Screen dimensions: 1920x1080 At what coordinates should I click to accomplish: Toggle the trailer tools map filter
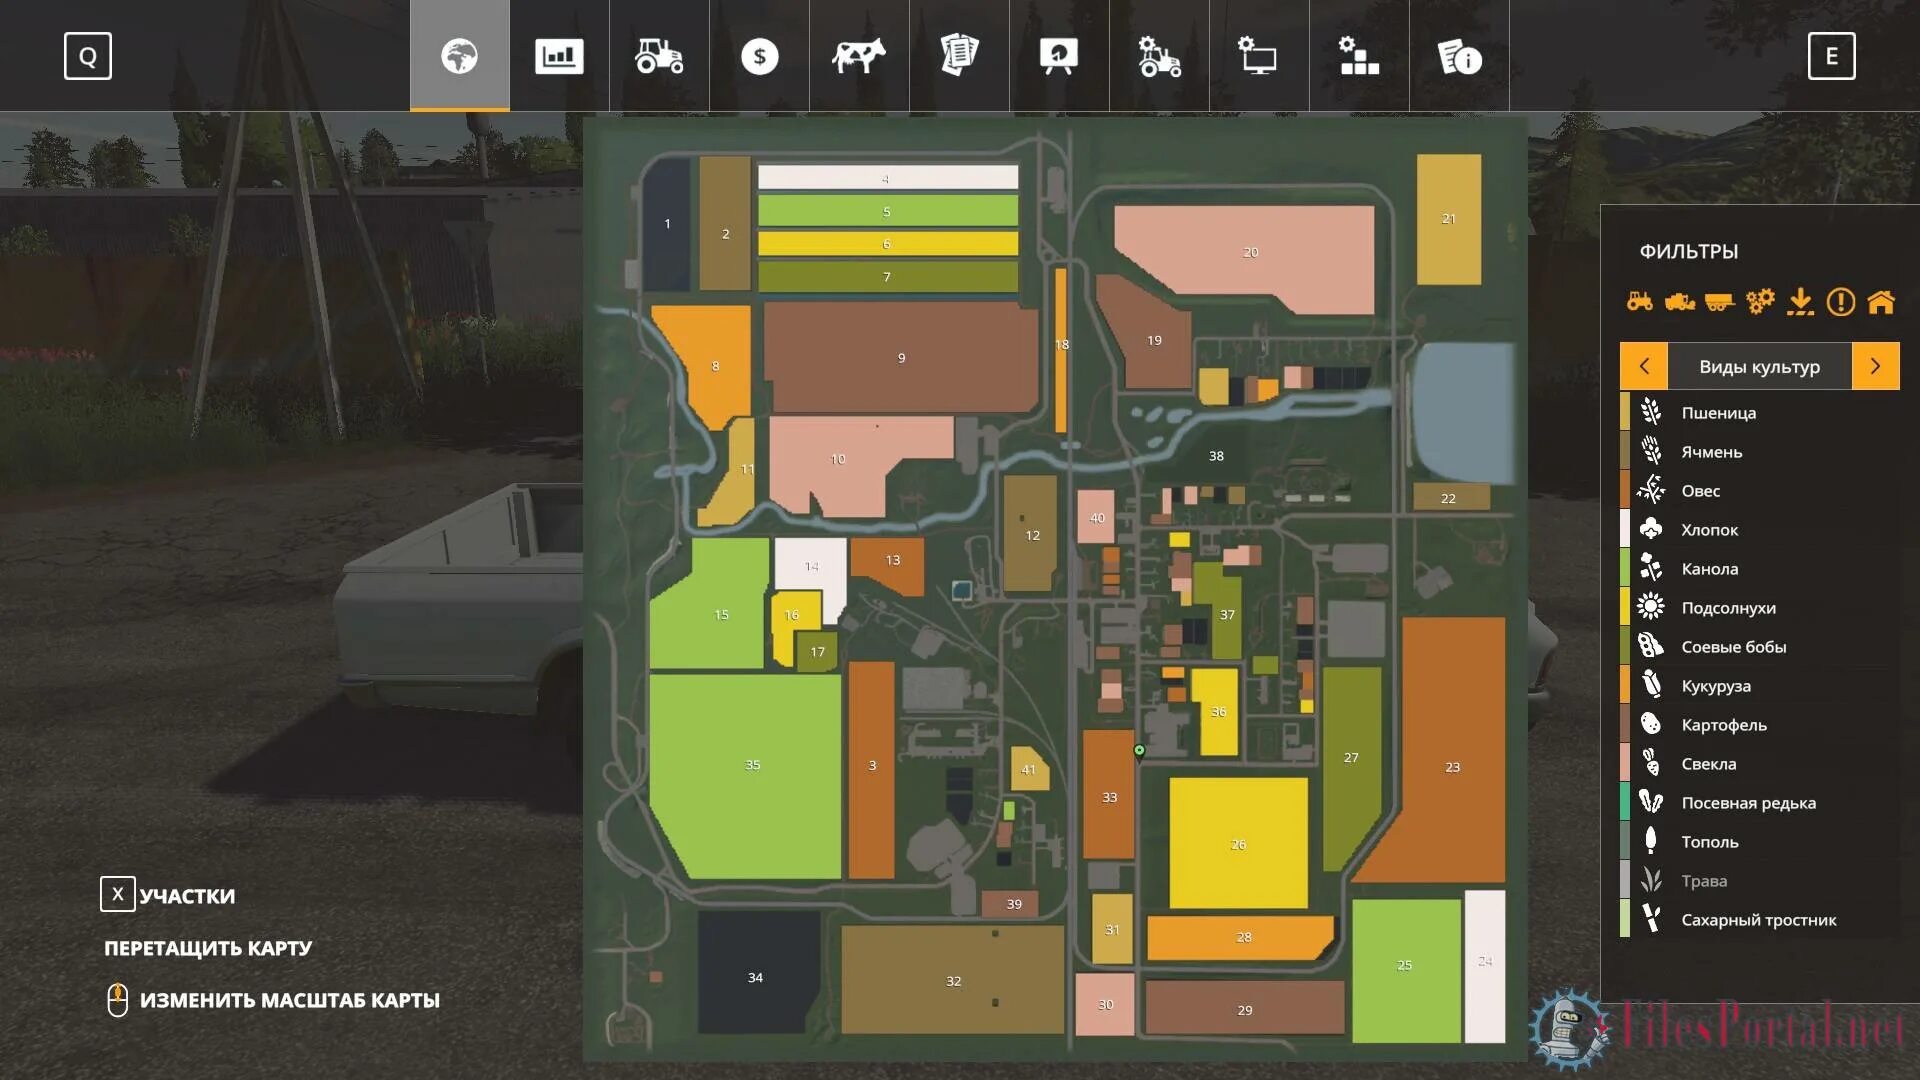coord(1719,301)
